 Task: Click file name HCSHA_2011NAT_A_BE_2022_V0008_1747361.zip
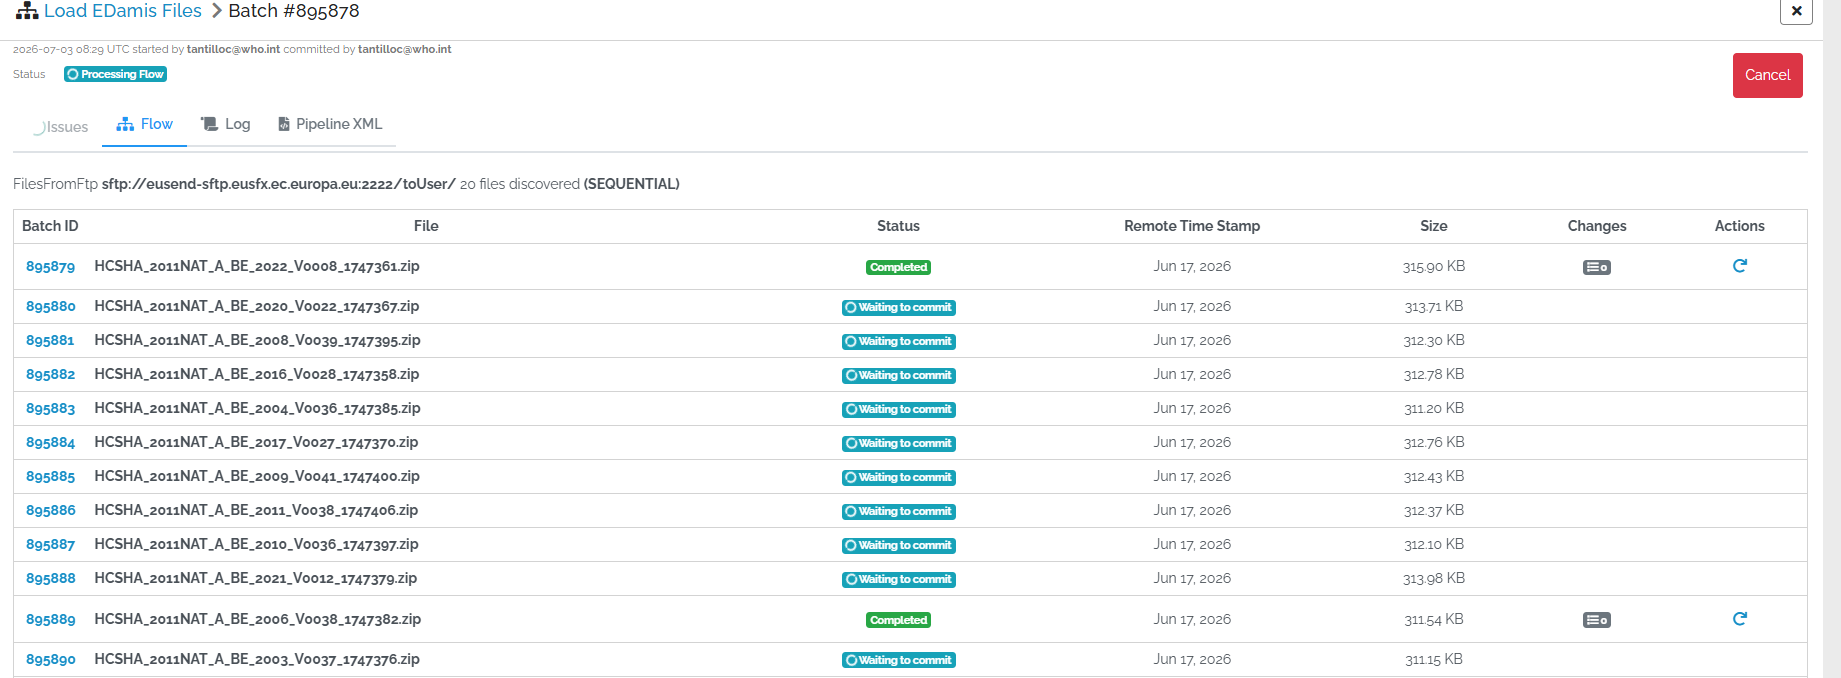point(257,266)
